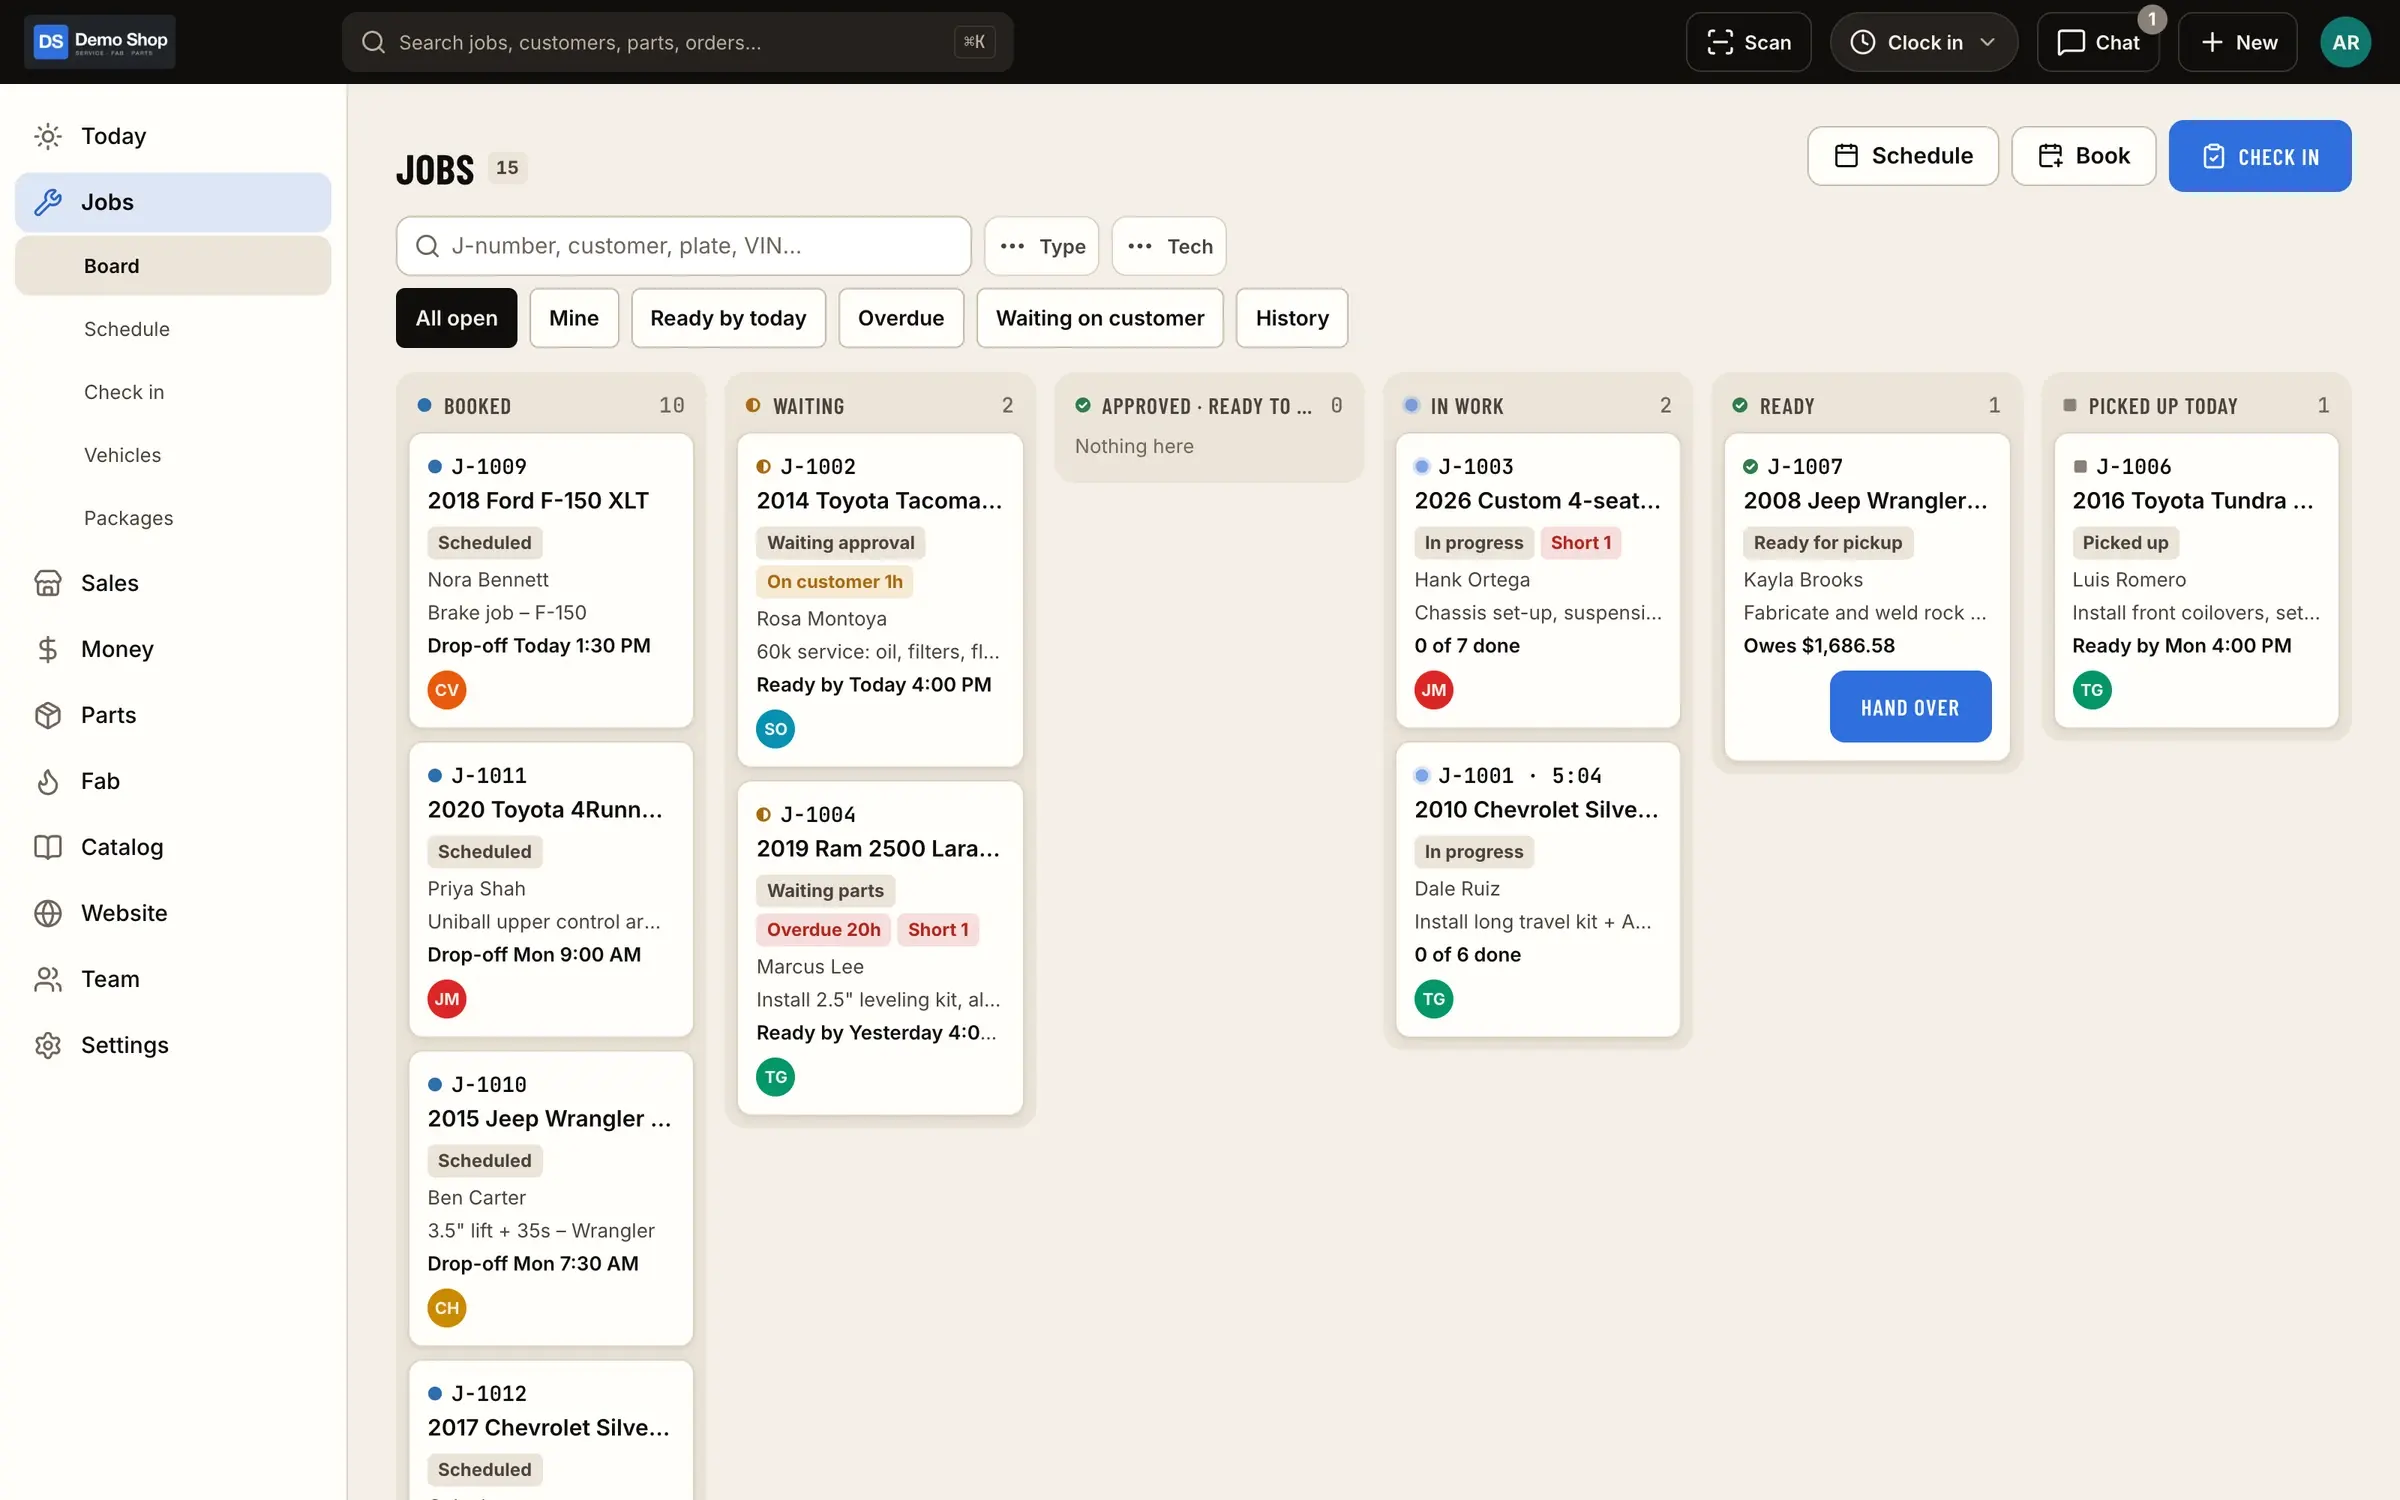Click the CH avatar on J-1010 card

pos(447,1308)
